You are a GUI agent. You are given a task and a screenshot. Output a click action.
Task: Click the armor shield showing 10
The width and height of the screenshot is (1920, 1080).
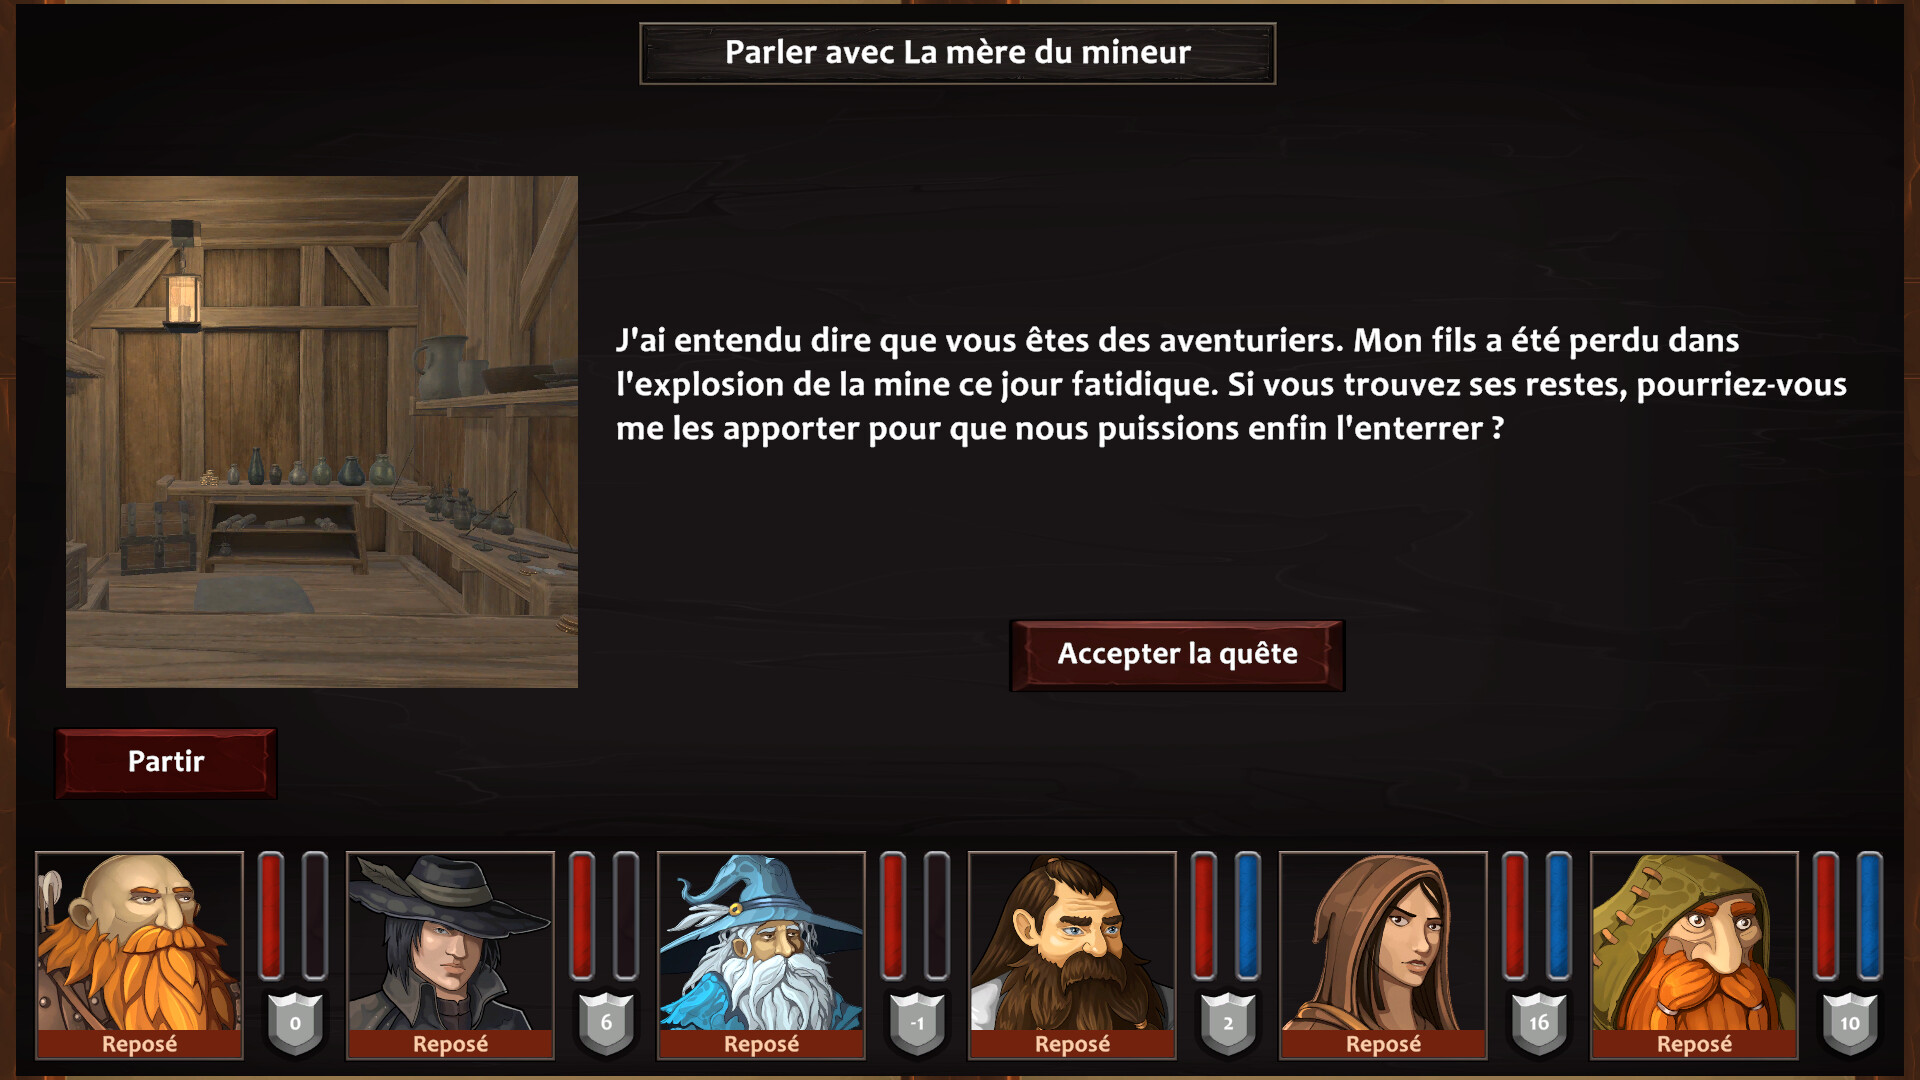1850,1023
